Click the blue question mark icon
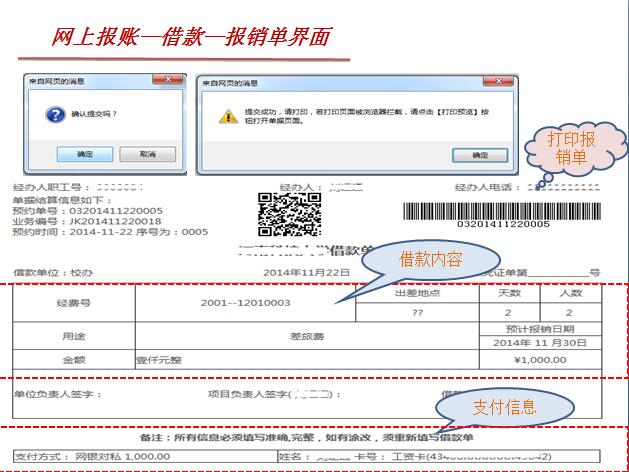The width and height of the screenshot is (629, 472). pos(51,115)
